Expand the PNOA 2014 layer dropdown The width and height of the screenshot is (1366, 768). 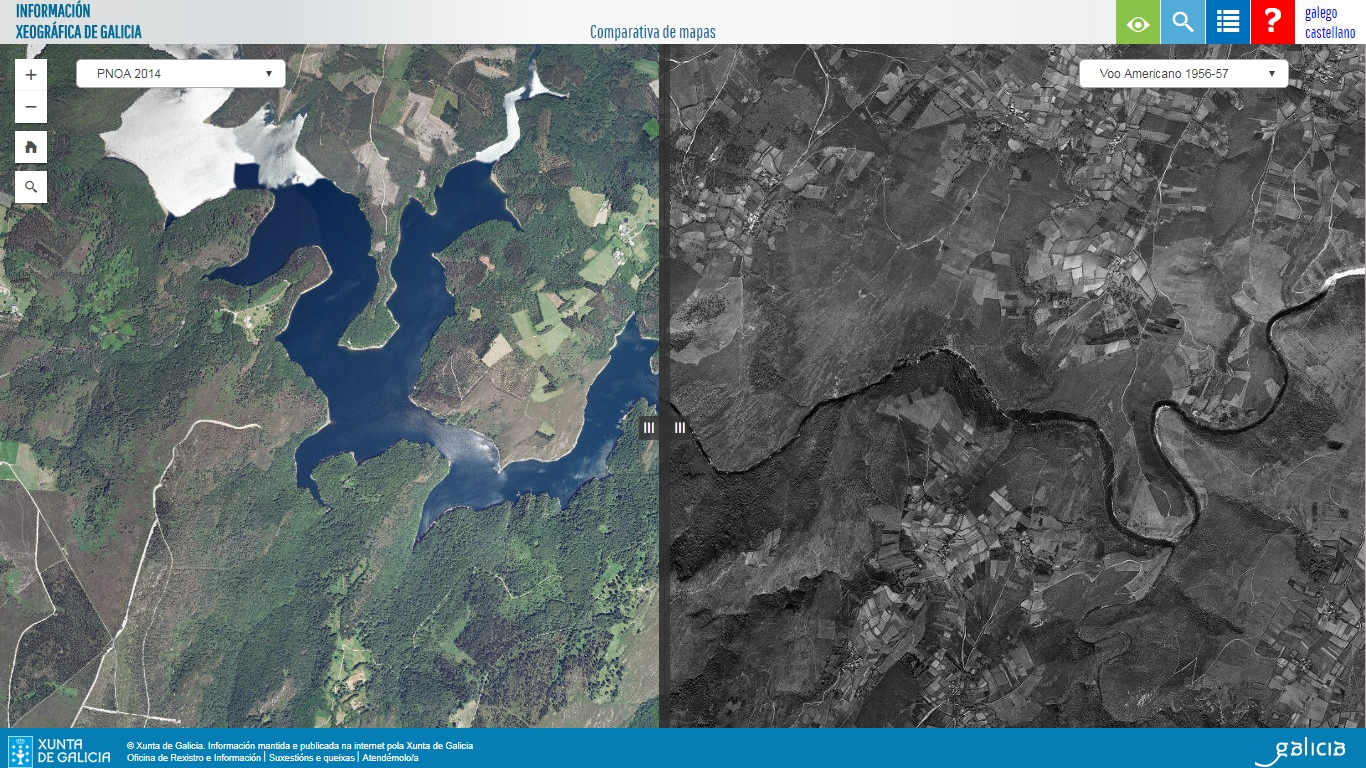[x=181, y=74]
